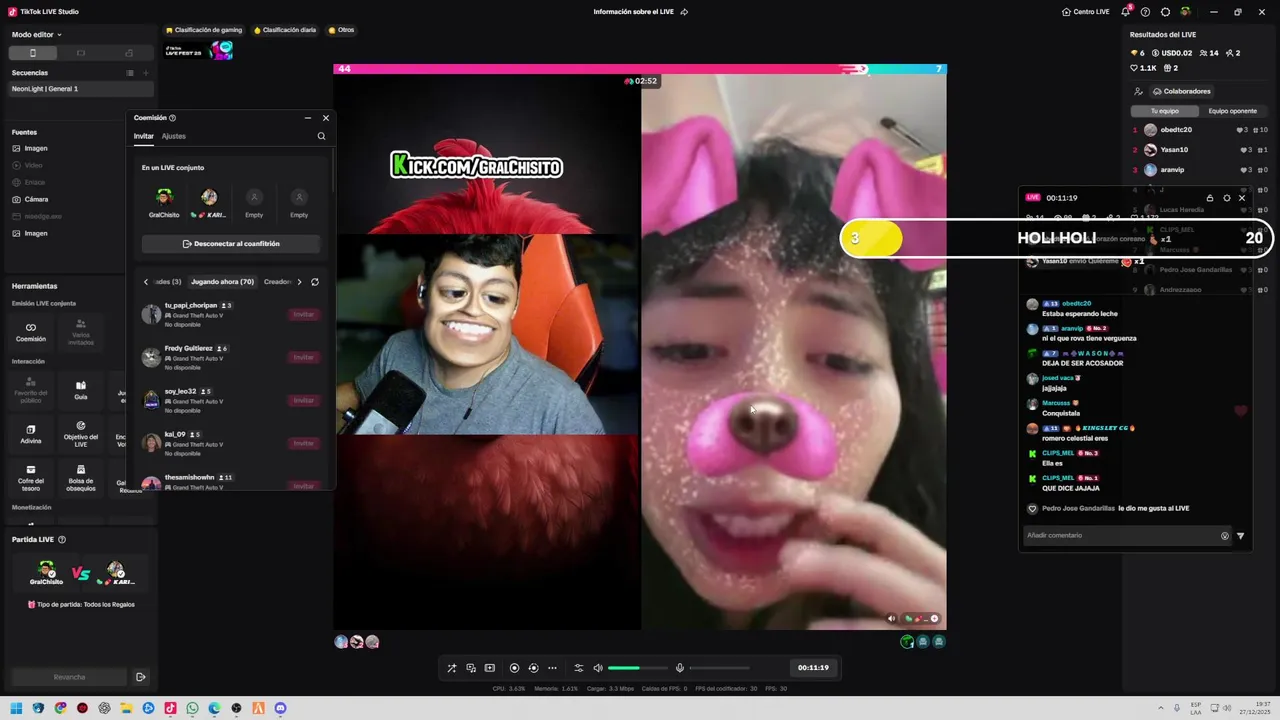The image size is (1280, 720).
Task: Add a new sequence with the plus icon
Action: [145, 73]
